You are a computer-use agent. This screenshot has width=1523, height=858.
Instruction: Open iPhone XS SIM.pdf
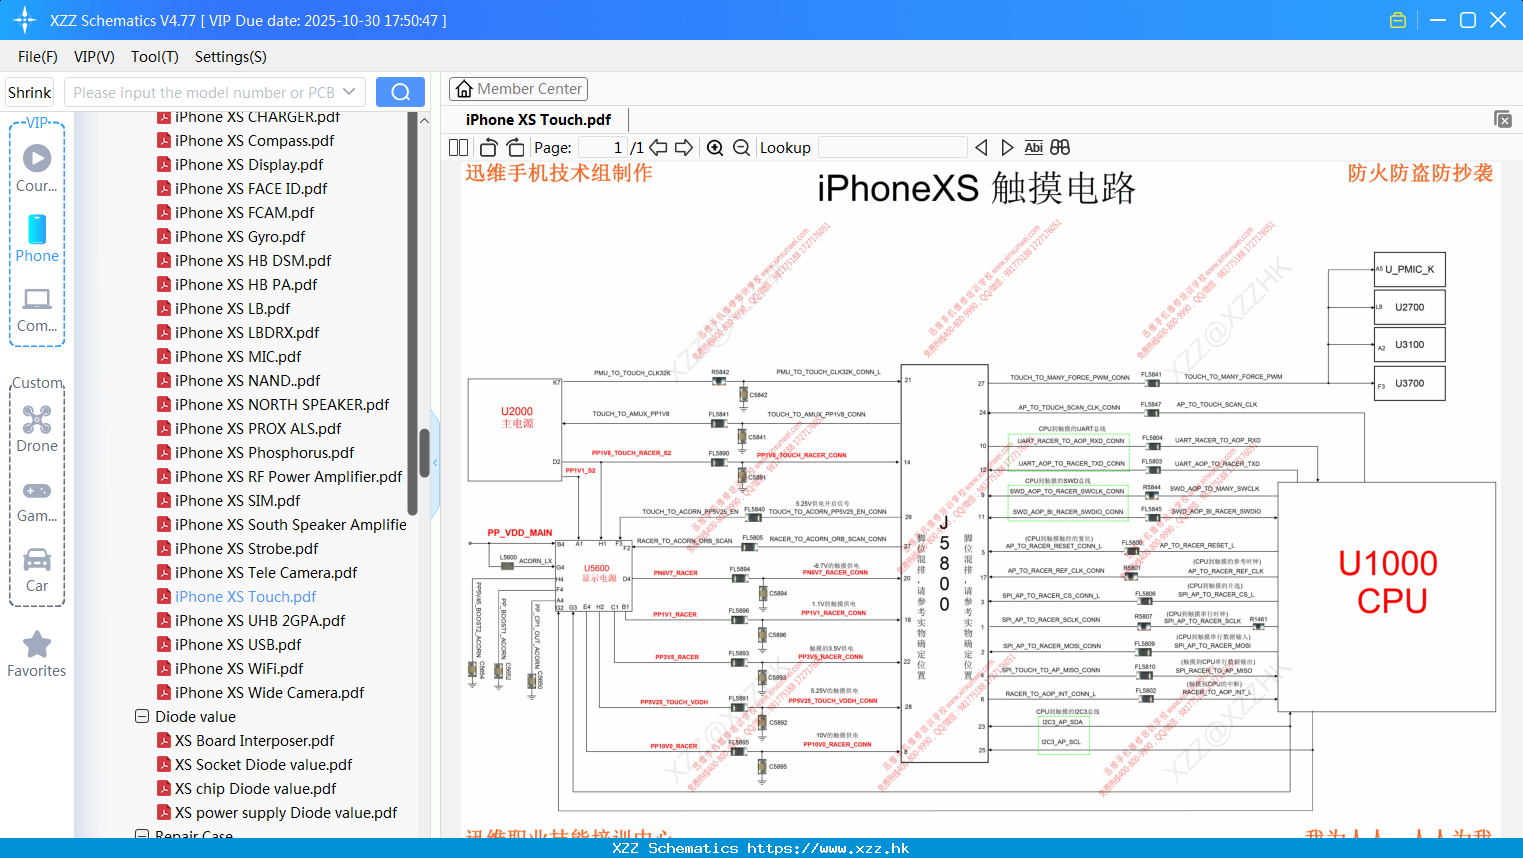click(237, 501)
